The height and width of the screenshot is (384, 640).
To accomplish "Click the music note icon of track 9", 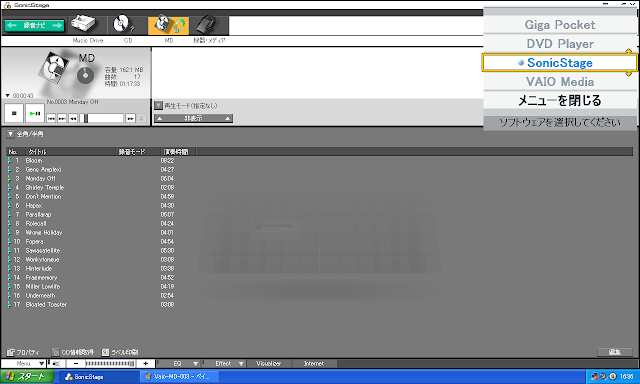I will (9, 233).
